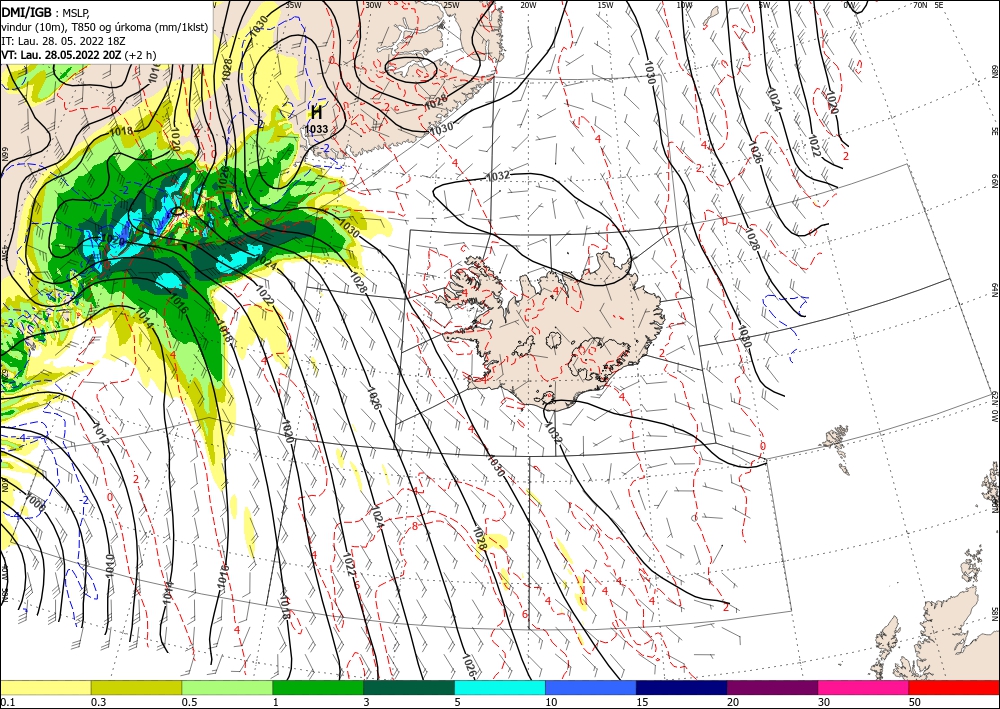The height and width of the screenshot is (709, 1000).
Task: Click the '15' legend scale value
Action: (x=642, y=702)
